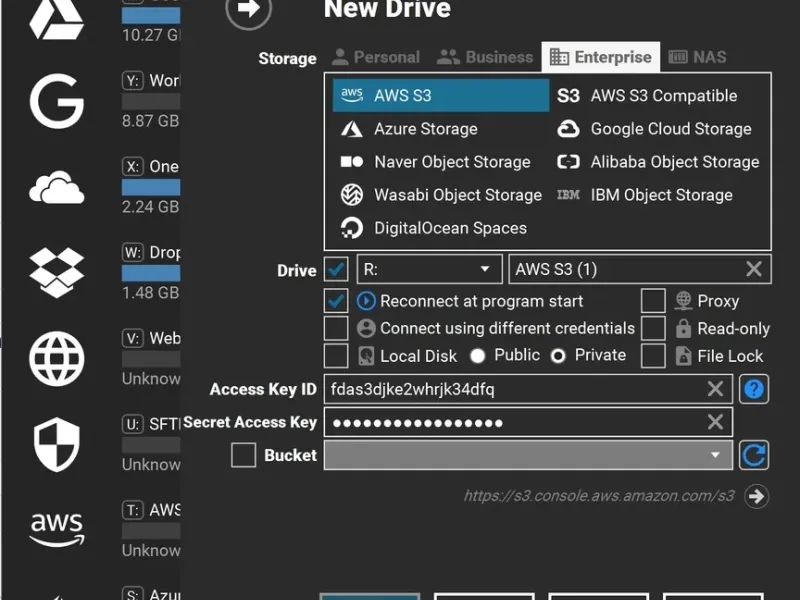This screenshot has width=800, height=600.
Task: Clear the drive name AWS S3 (1)
Action: (754, 269)
